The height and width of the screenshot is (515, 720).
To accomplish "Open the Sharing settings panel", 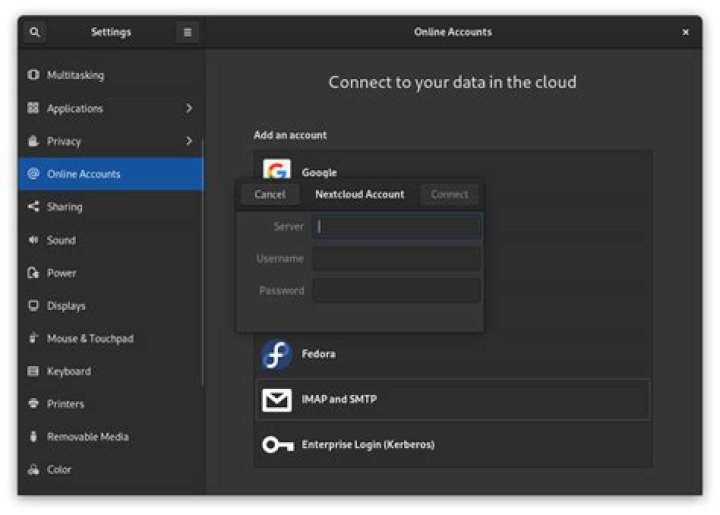I will (x=110, y=207).
